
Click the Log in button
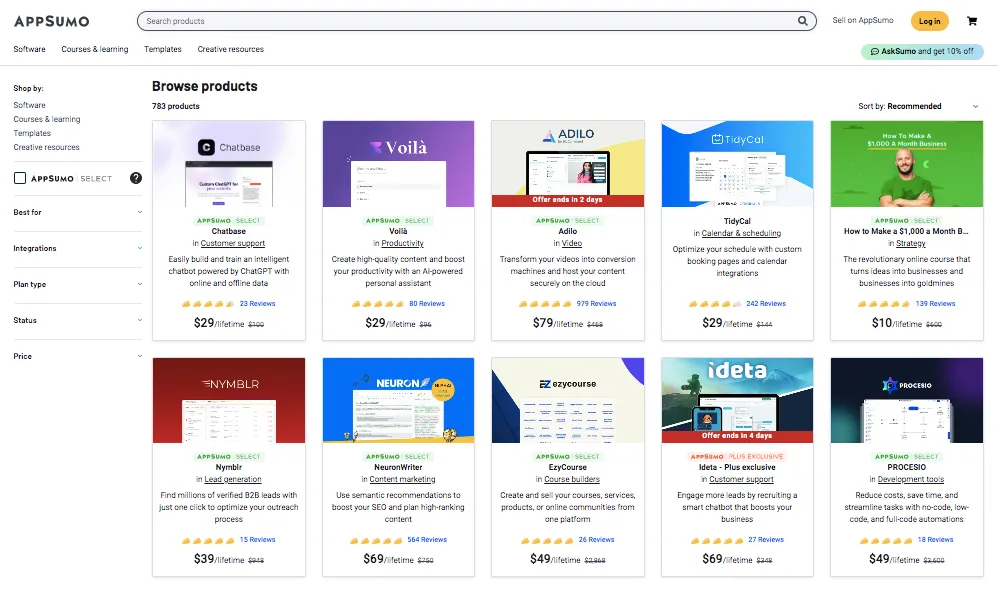(x=928, y=20)
